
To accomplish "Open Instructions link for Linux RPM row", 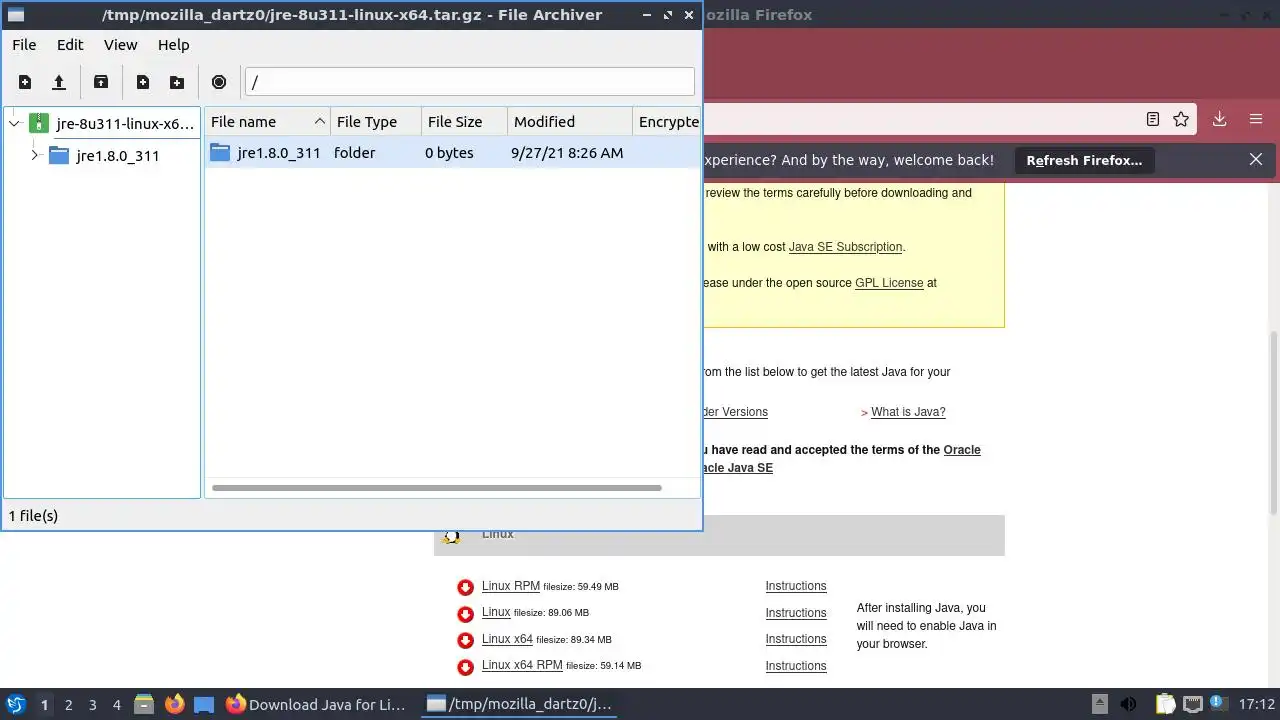I will pyautogui.click(x=796, y=586).
